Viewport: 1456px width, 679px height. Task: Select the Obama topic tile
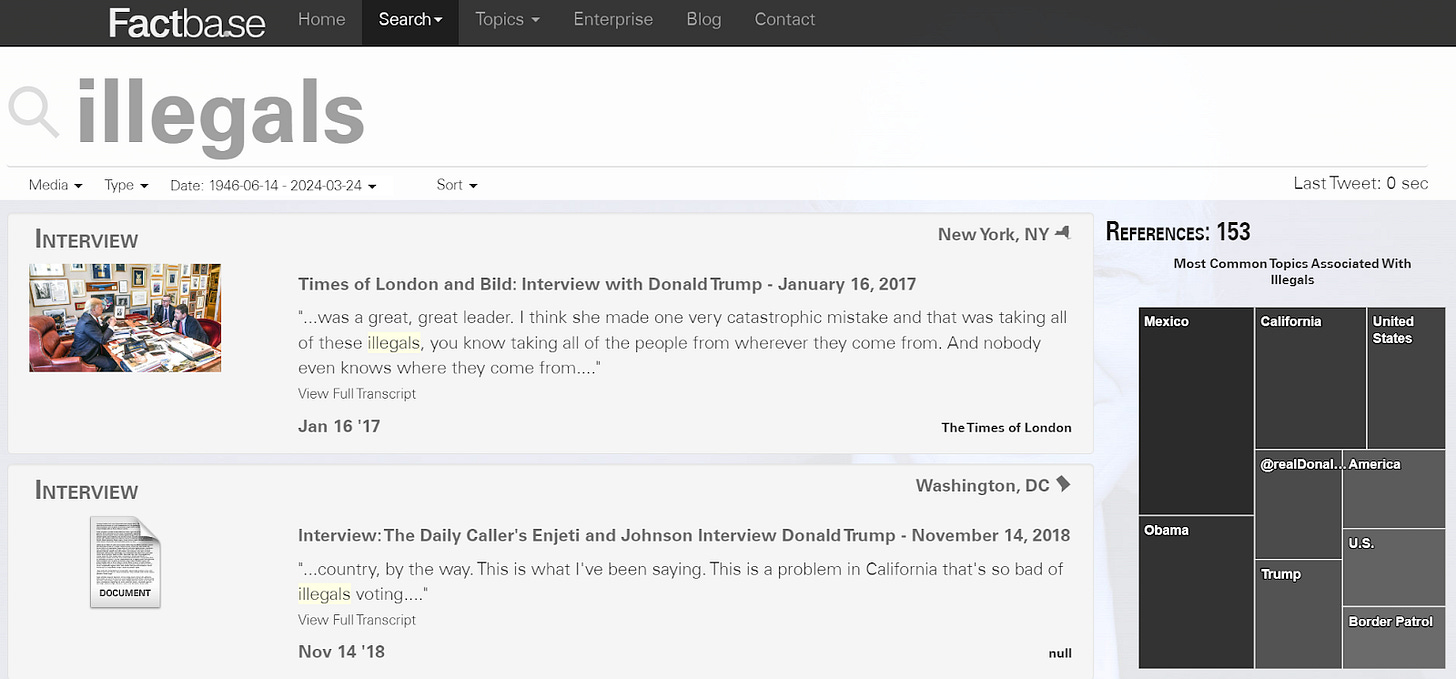coord(1196,592)
